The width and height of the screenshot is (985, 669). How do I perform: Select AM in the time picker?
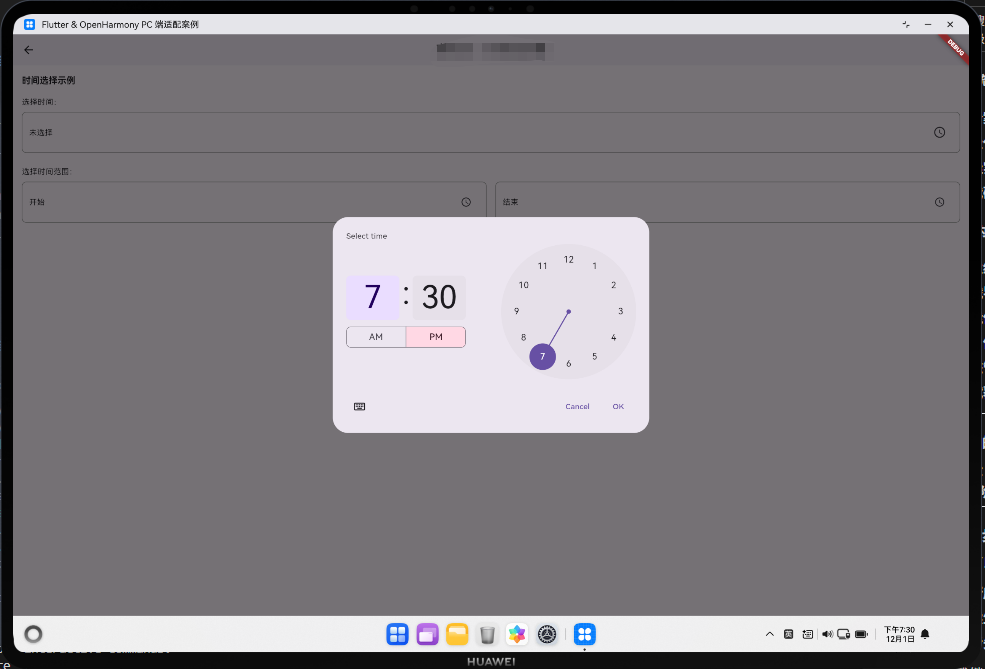(x=376, y=337)
